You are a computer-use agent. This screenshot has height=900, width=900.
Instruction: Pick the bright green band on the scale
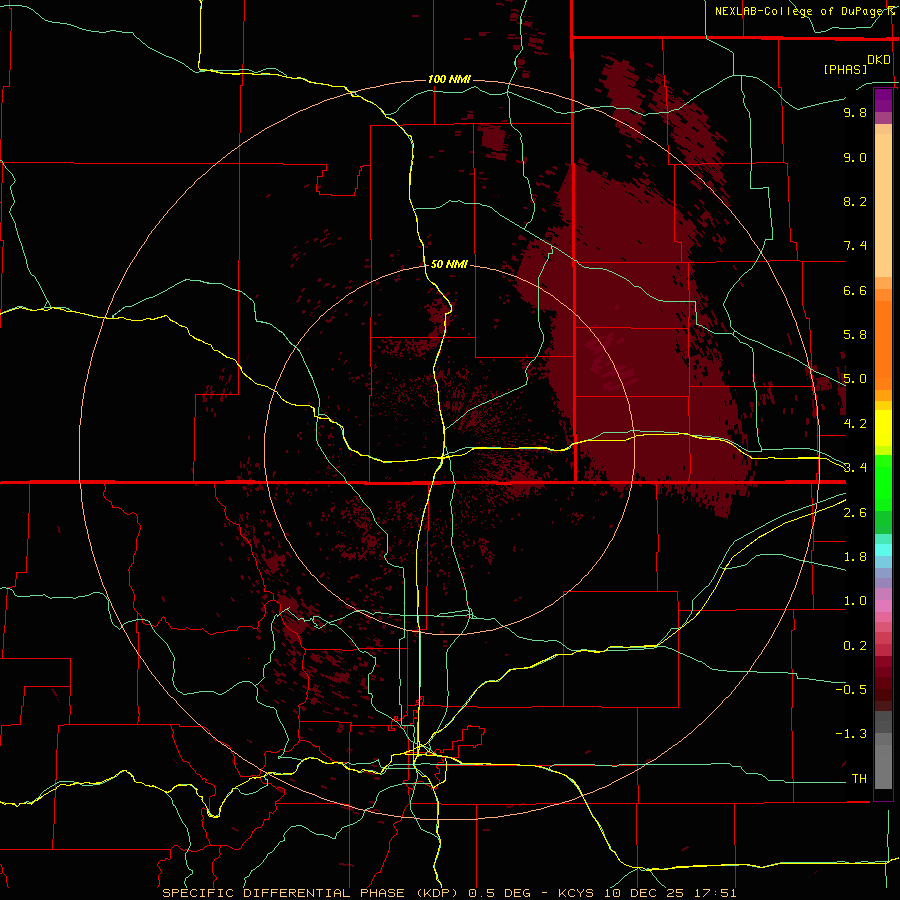pyautogui.click(x=883, y=482)
